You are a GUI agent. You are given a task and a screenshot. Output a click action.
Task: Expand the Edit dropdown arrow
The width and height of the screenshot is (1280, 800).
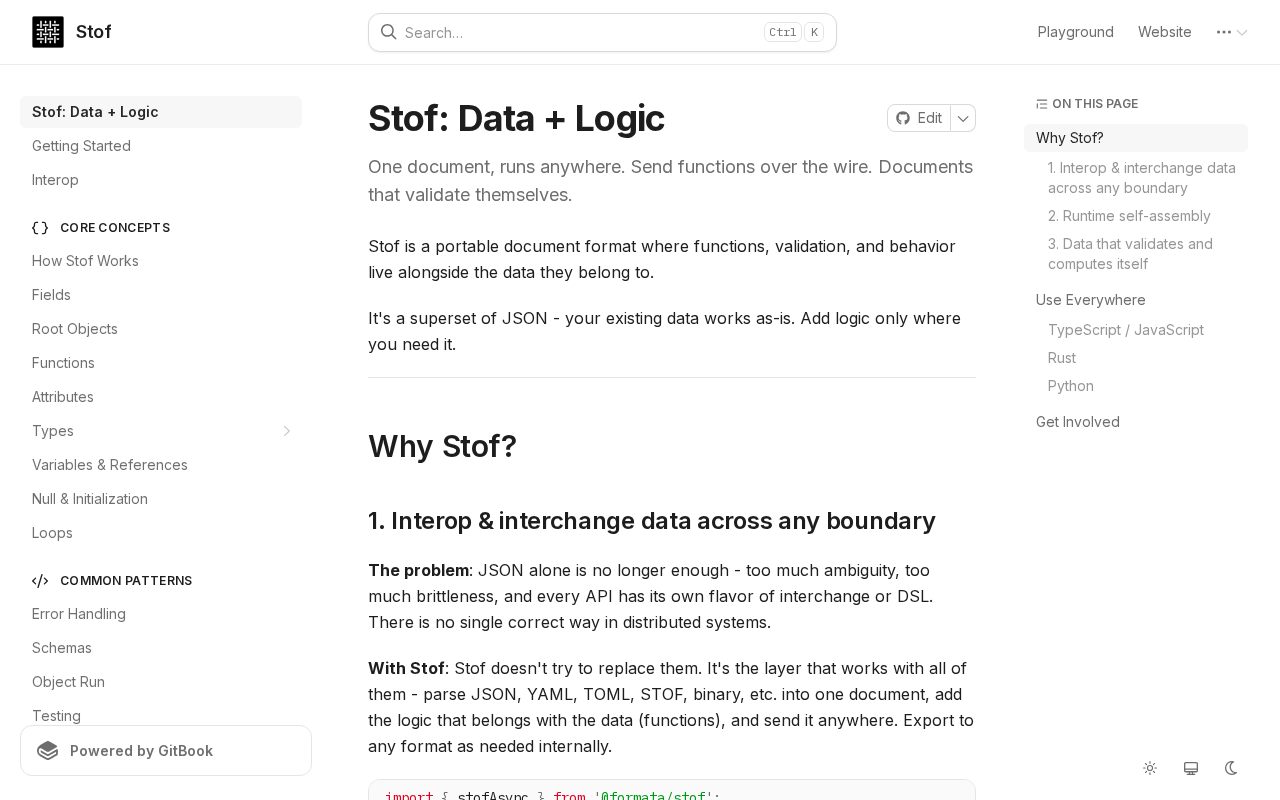click(x=963, y=118)
